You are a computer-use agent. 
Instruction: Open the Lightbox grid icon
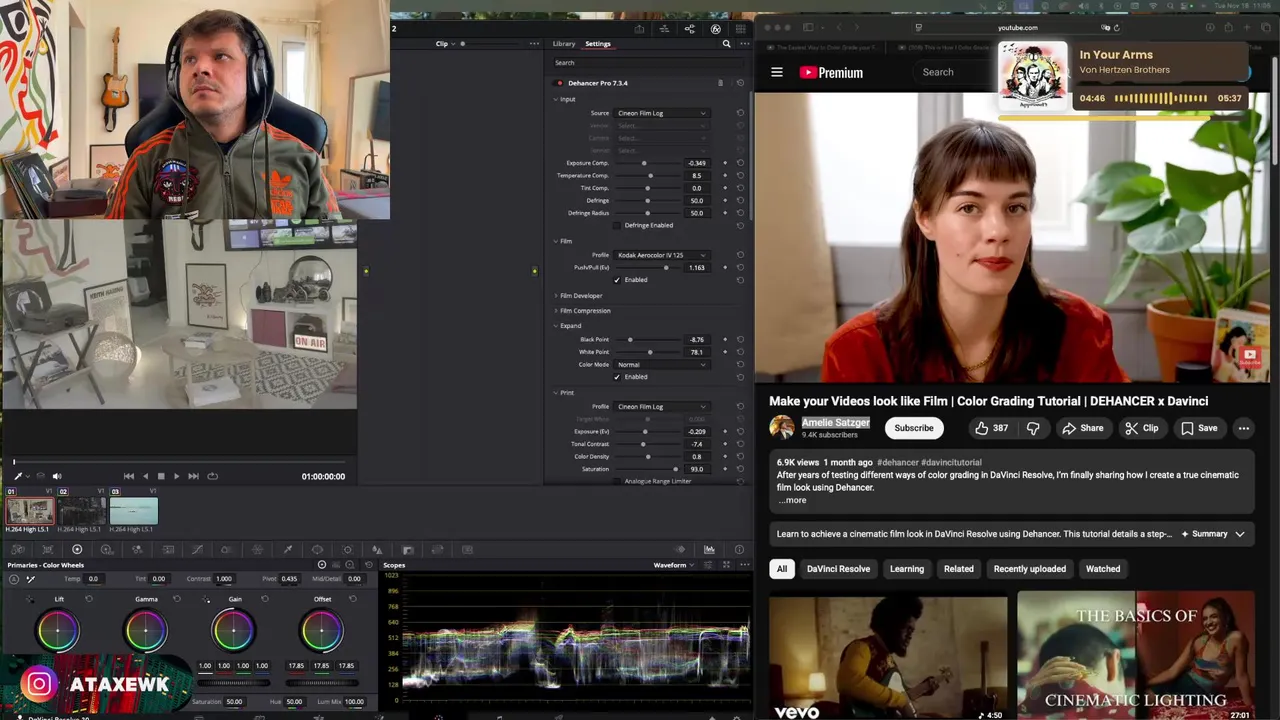coord(741,29)
